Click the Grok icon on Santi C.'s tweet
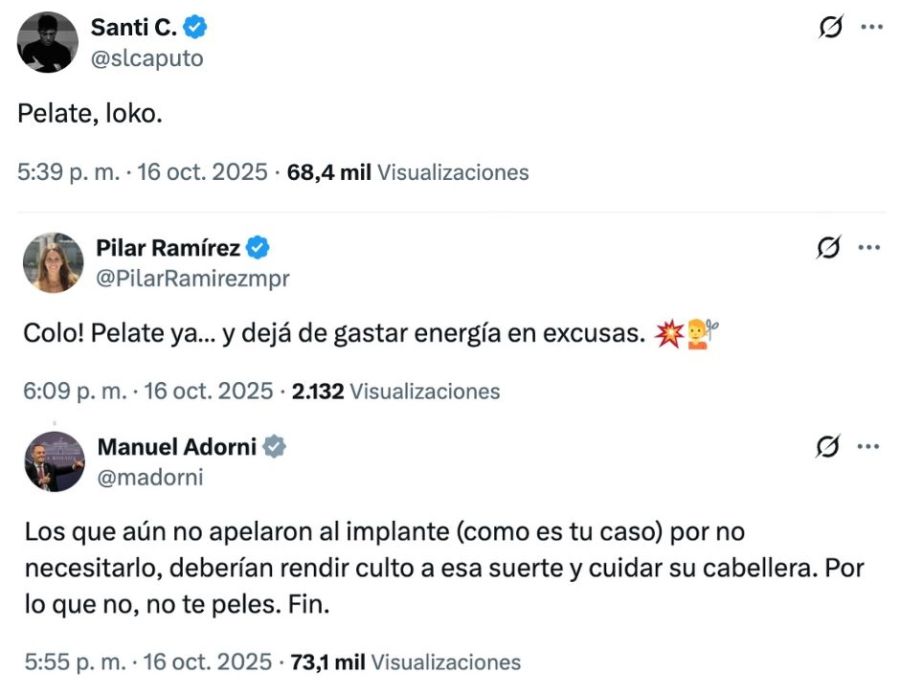 830,29
